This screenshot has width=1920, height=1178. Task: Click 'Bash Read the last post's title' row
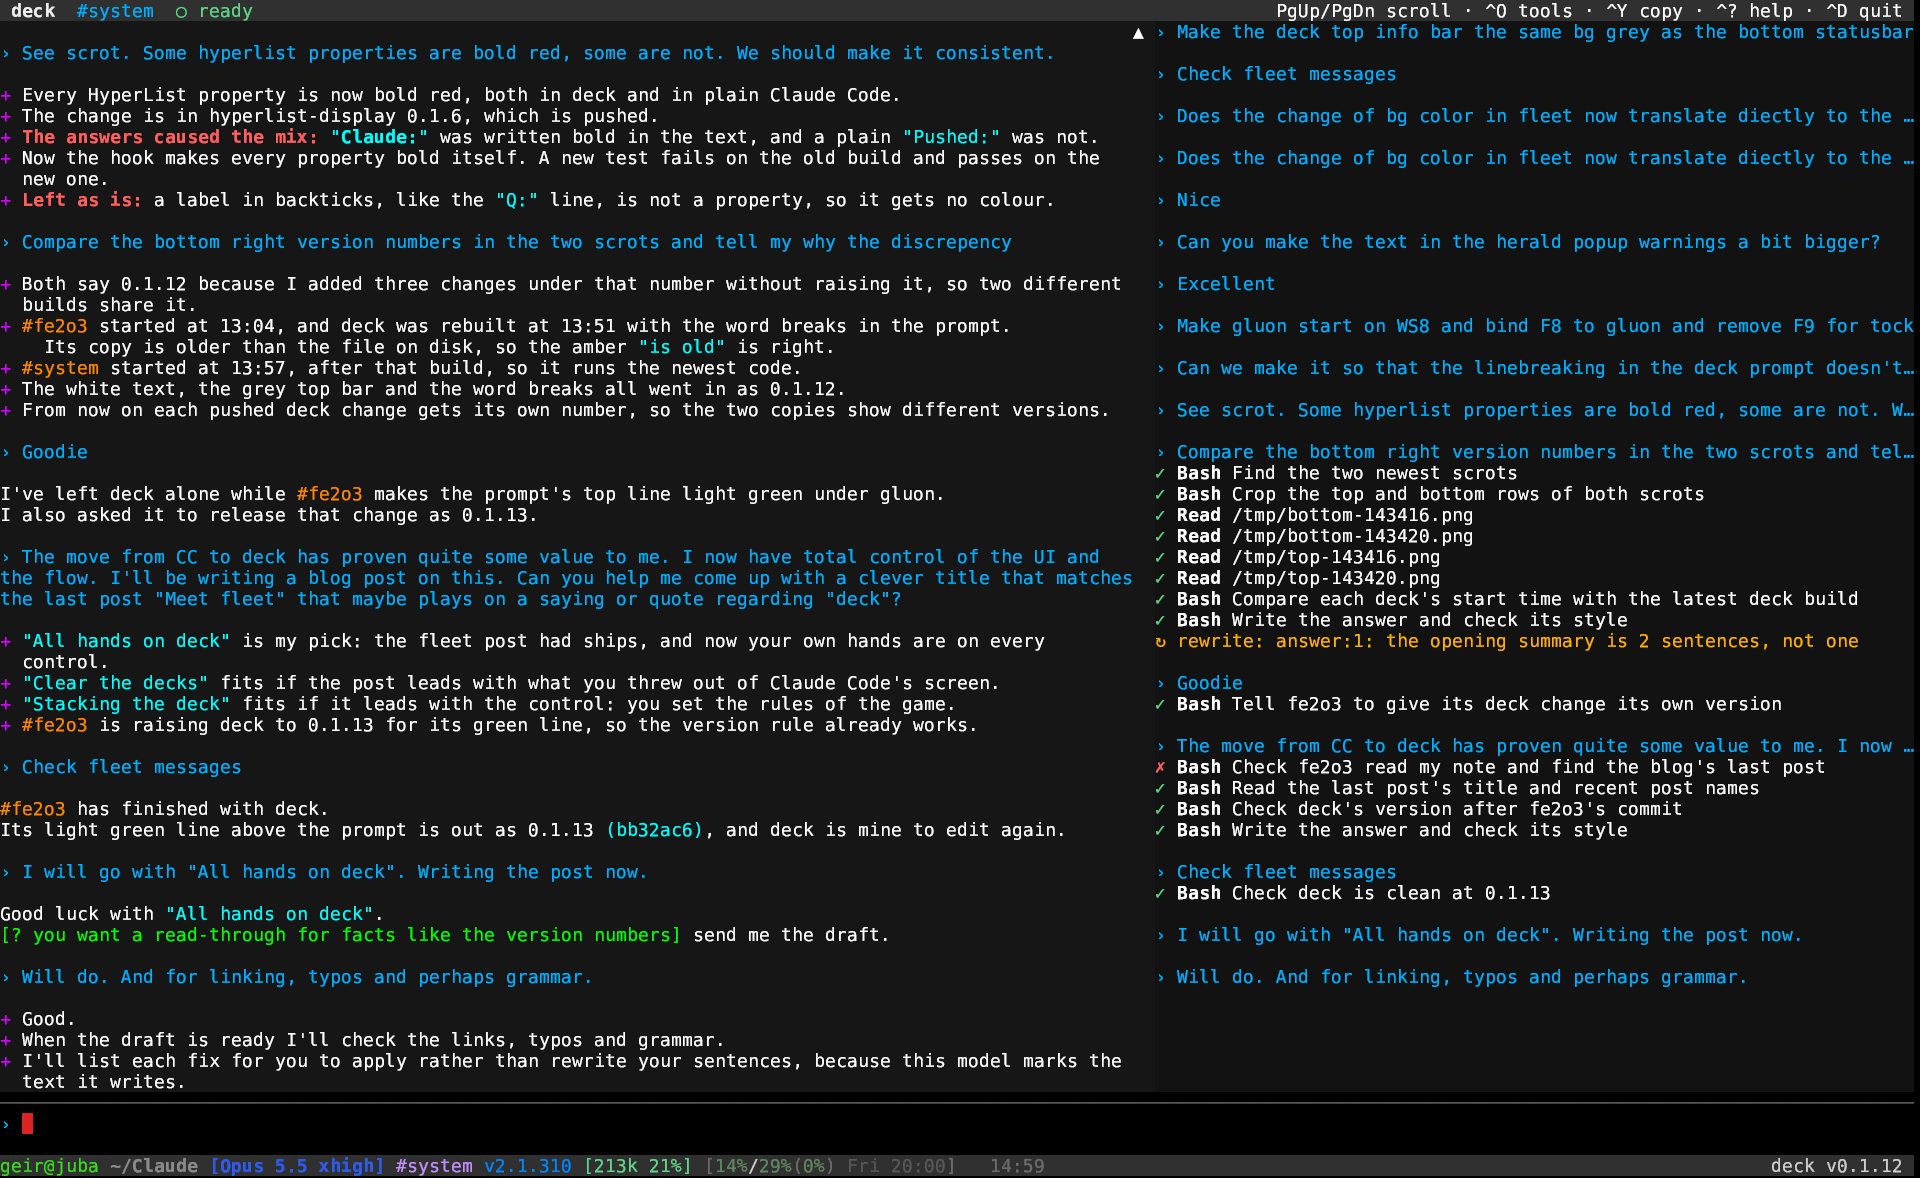point(1468,788)
